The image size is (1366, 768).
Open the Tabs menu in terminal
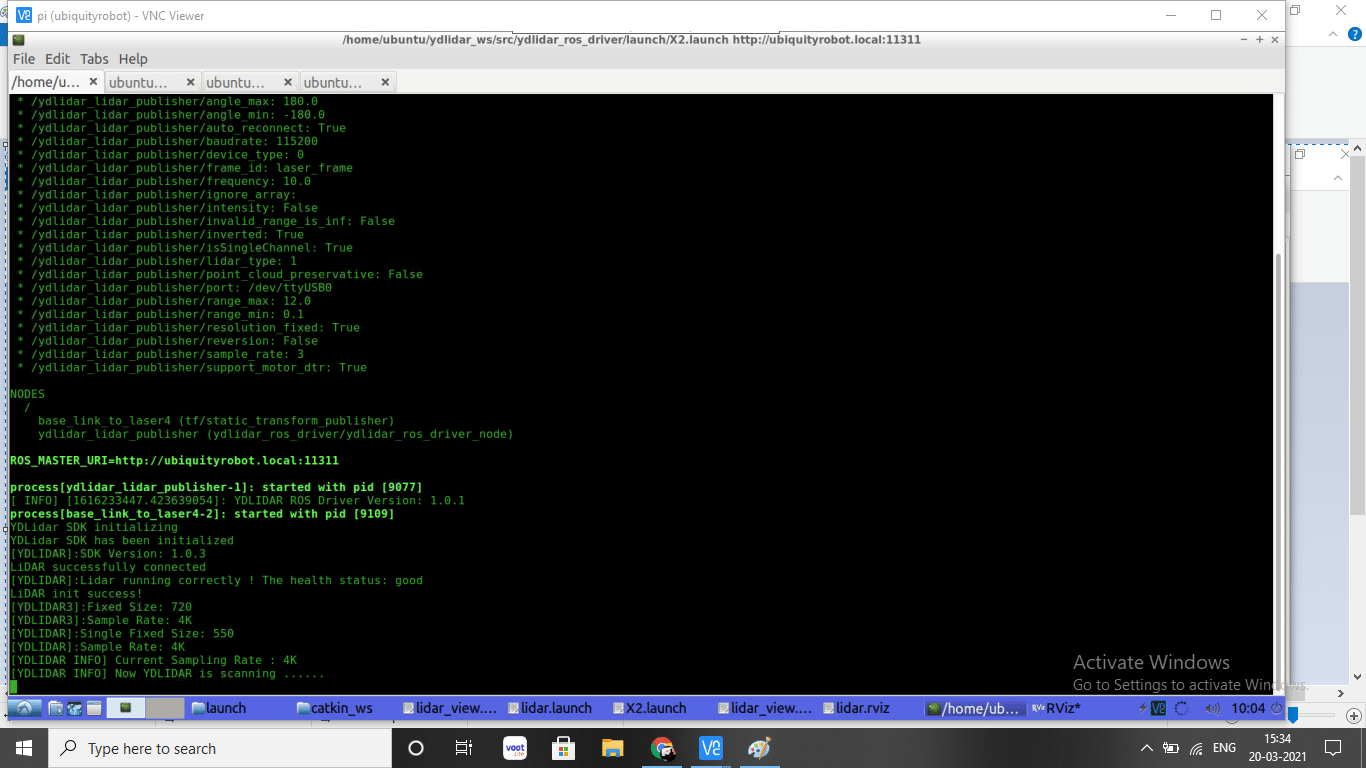point(94,59)
